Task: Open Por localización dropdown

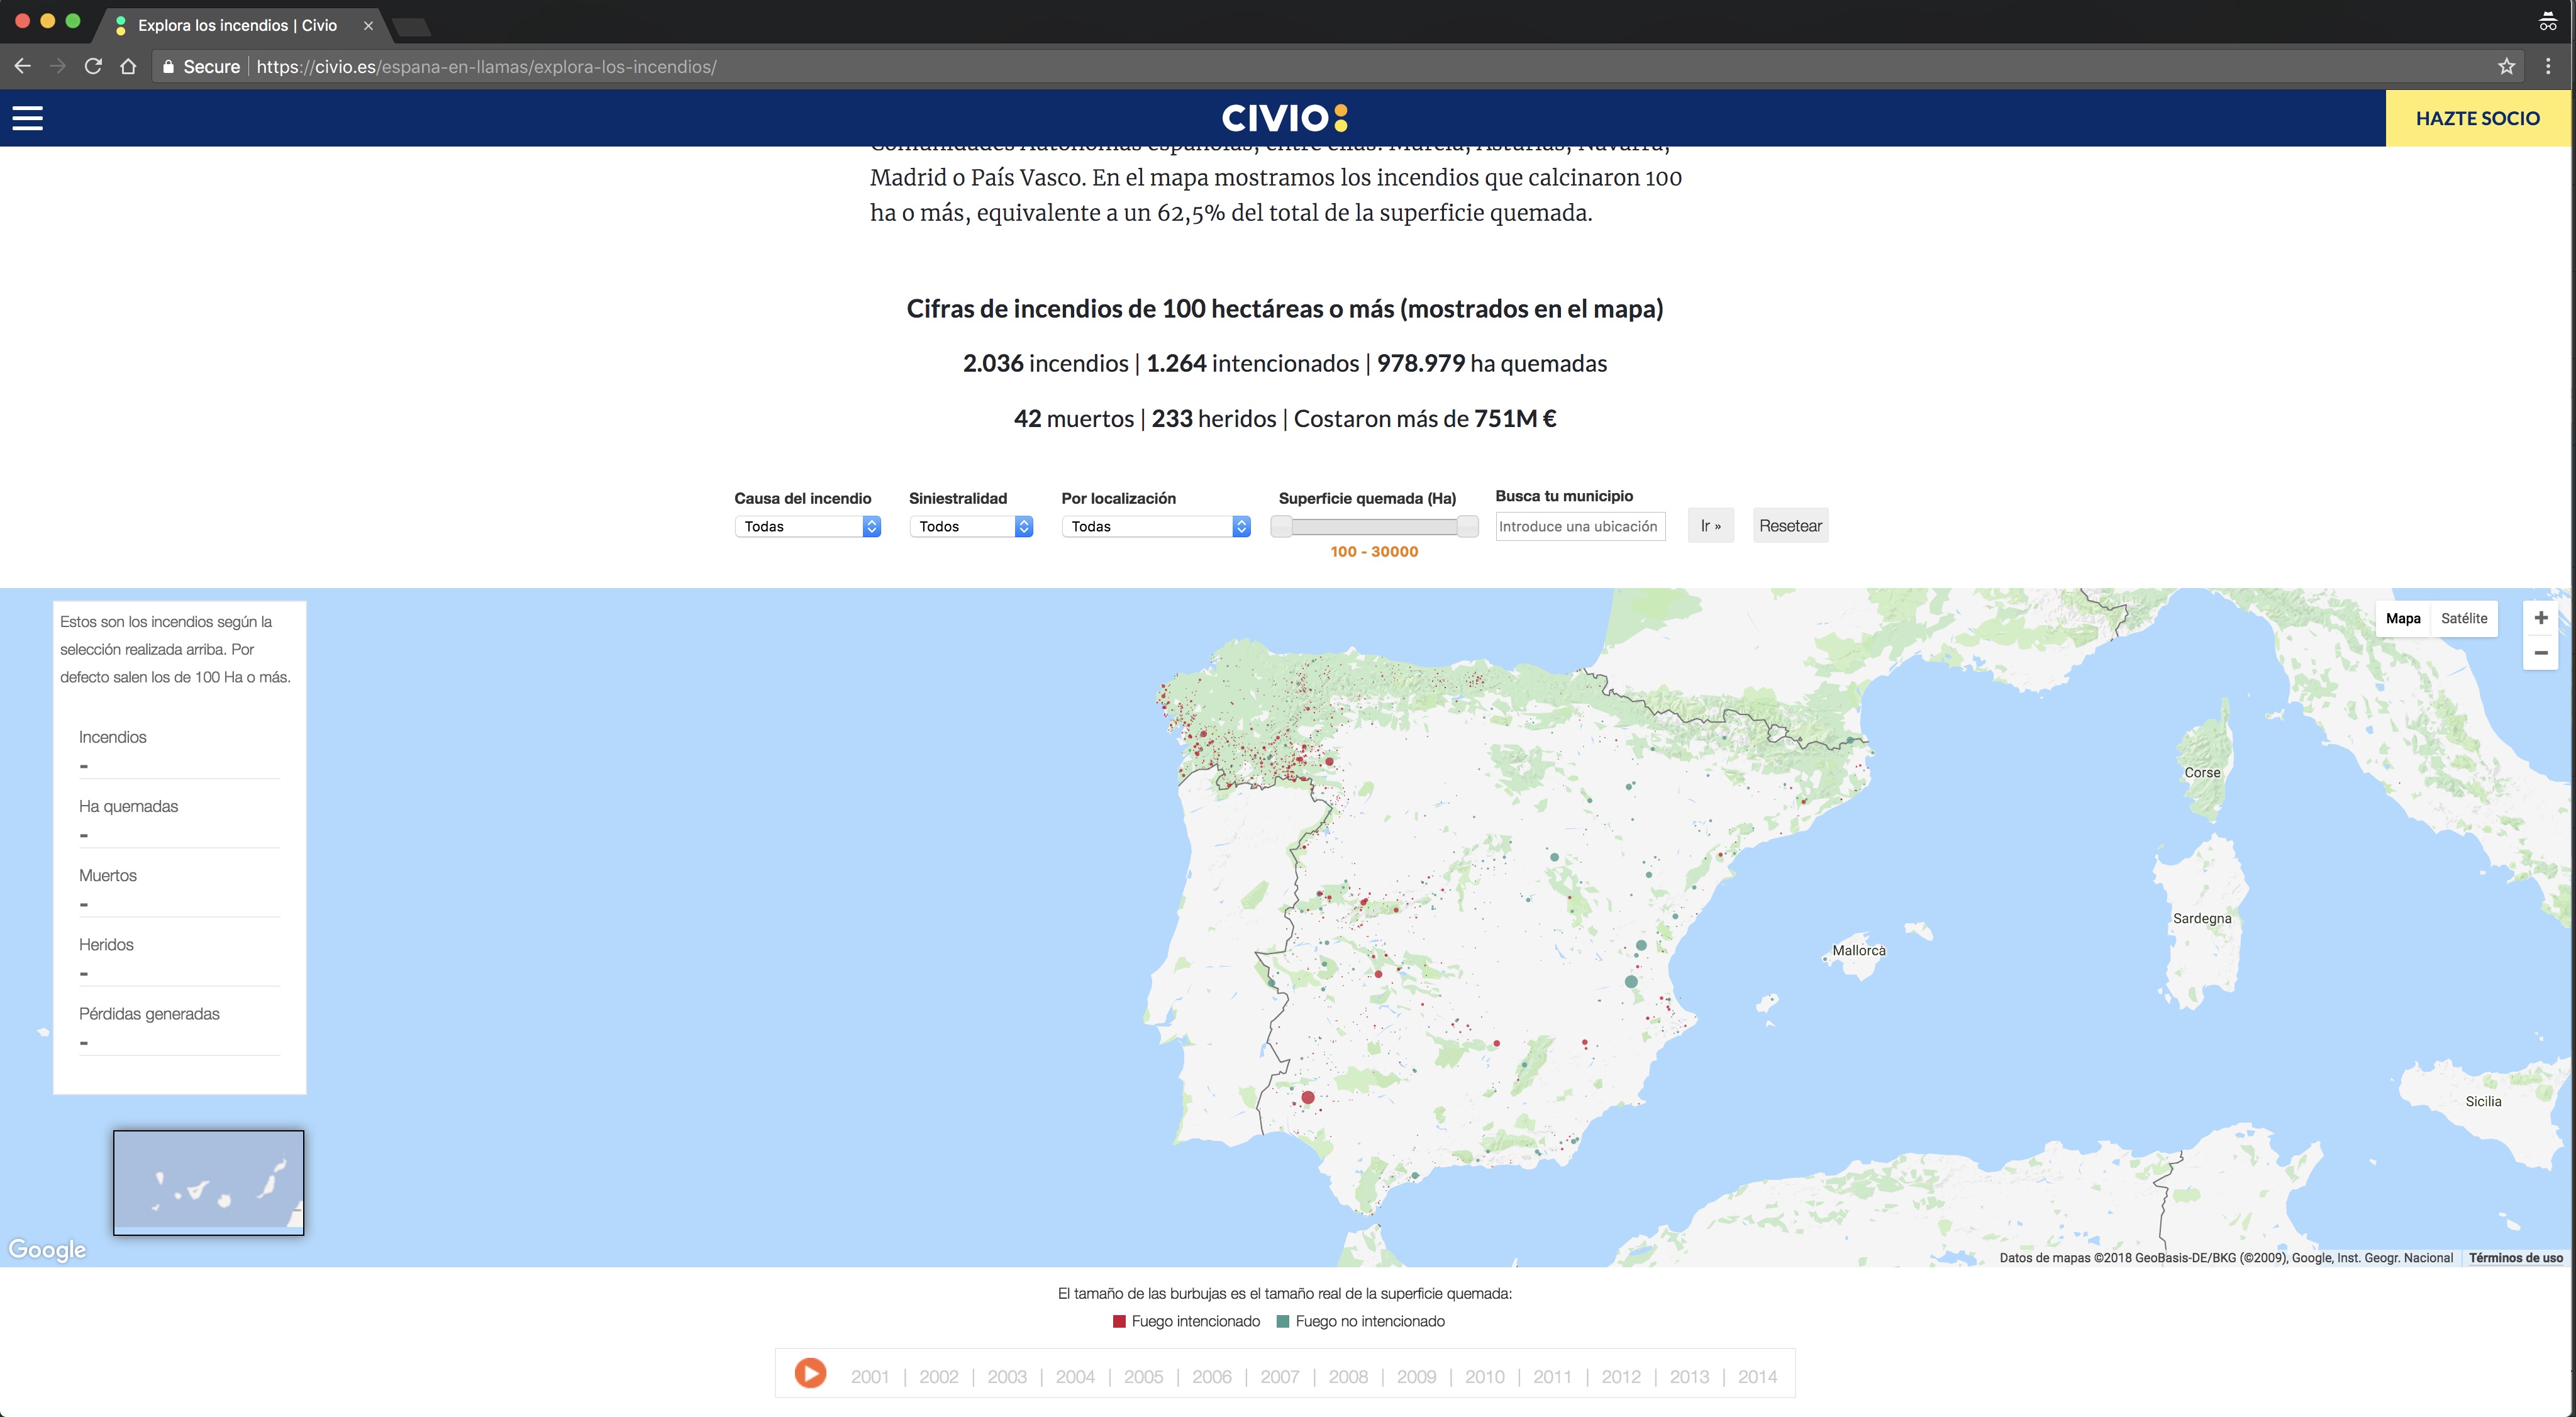Action: (x=1155, y=526)
